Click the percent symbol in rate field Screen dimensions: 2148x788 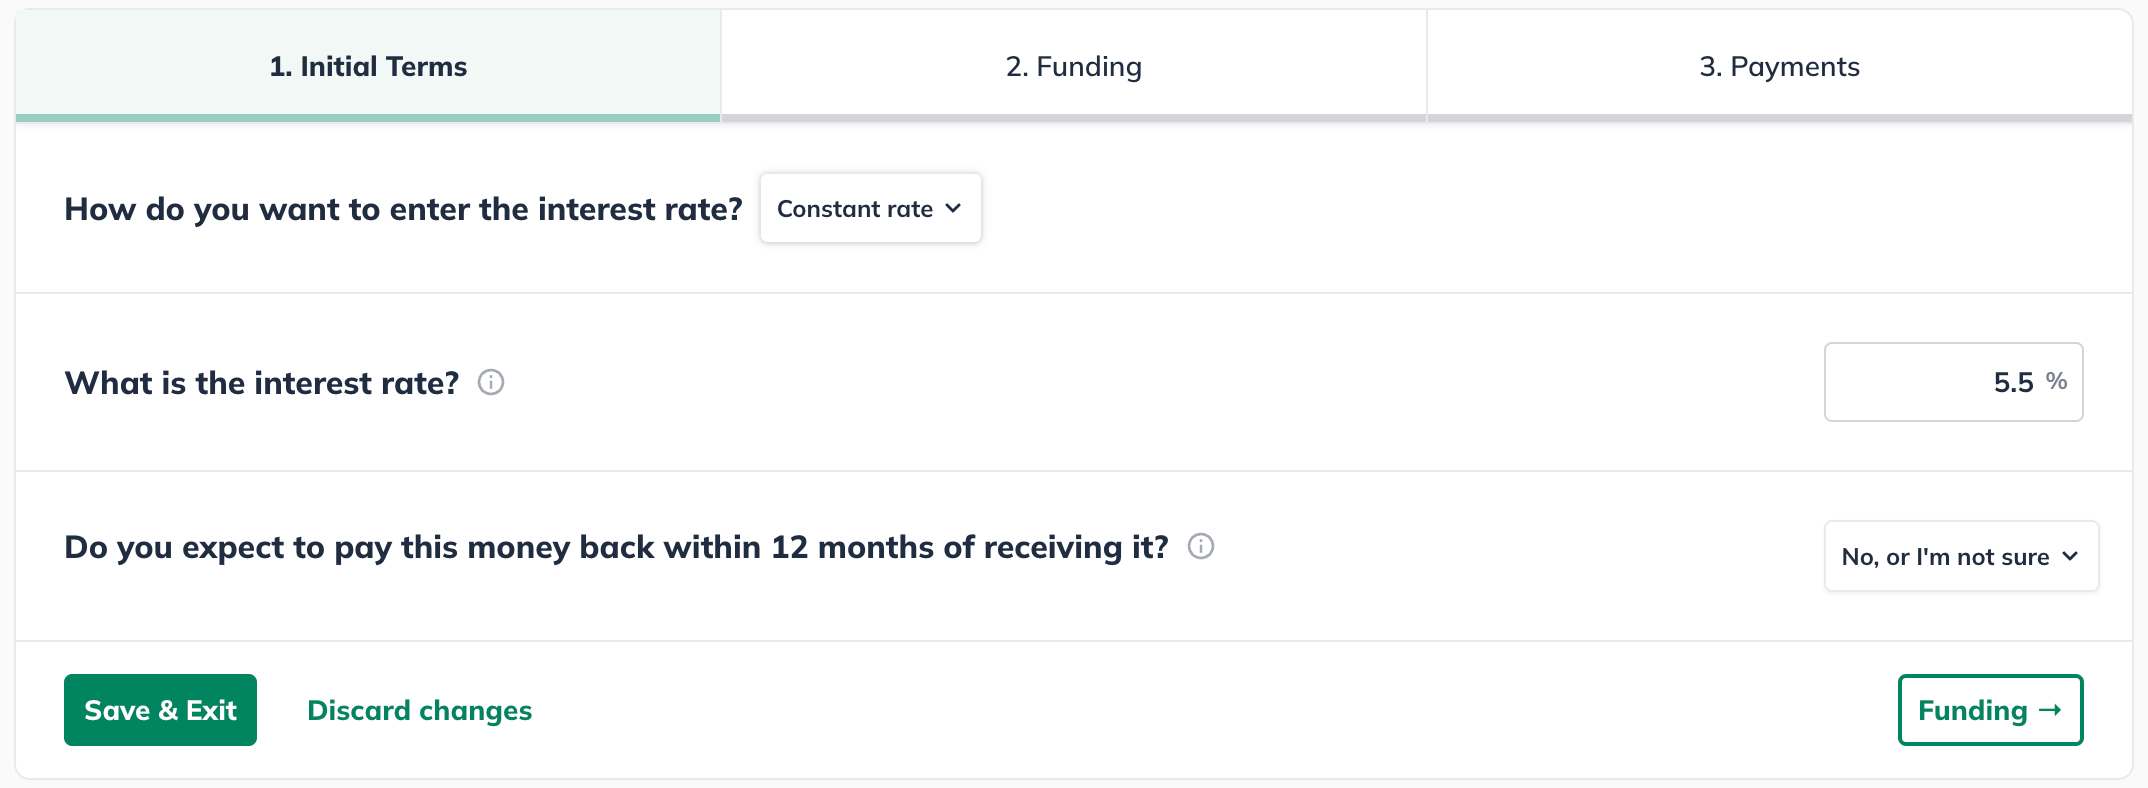(x=2056, y=381)
